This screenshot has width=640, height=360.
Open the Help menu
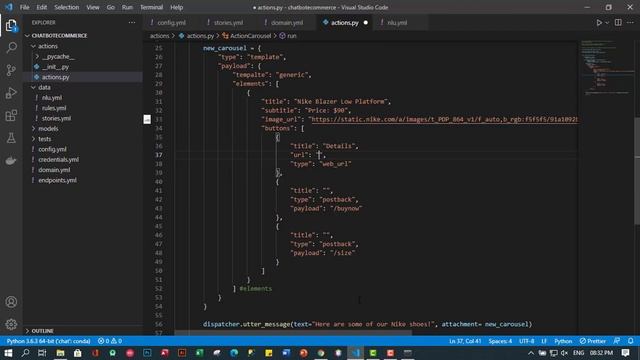tap(176, 7)
